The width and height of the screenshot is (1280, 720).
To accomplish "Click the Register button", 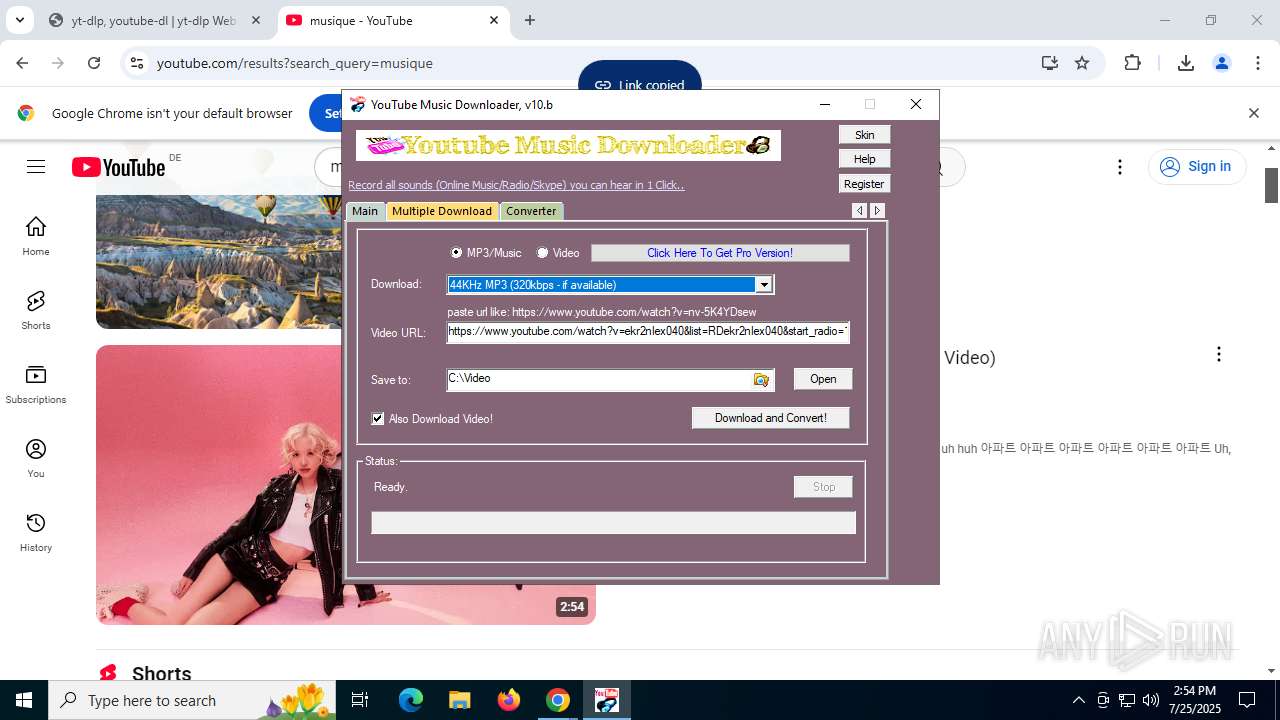I will [x=864, y=184].
